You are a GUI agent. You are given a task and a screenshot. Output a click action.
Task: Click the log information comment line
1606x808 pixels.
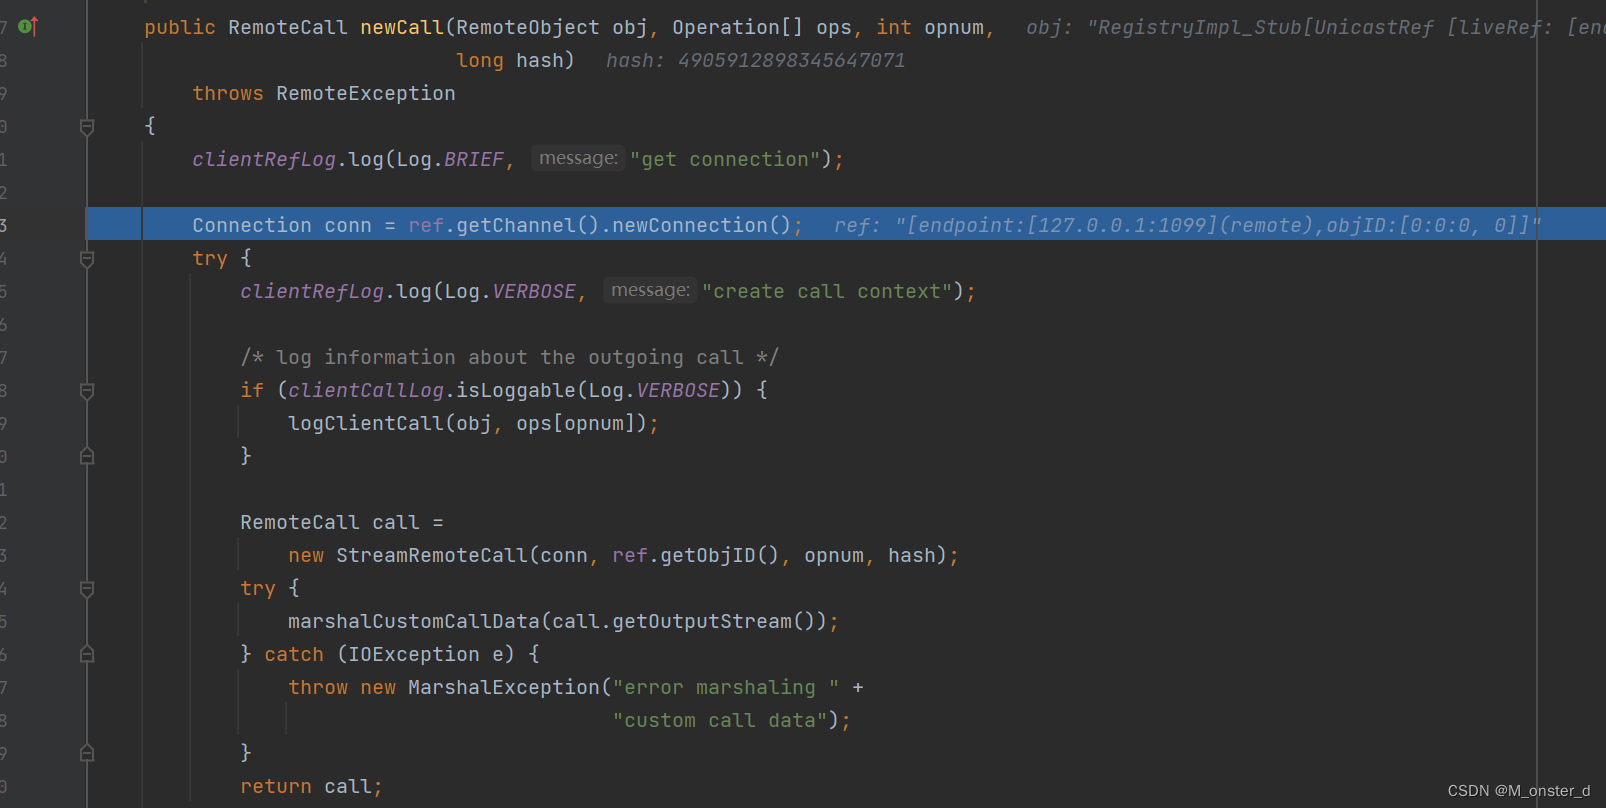coord(509,358)
